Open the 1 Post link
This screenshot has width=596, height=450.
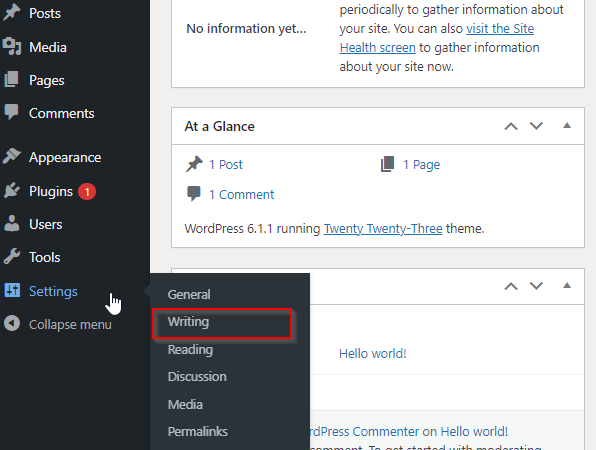click(226, 165)
